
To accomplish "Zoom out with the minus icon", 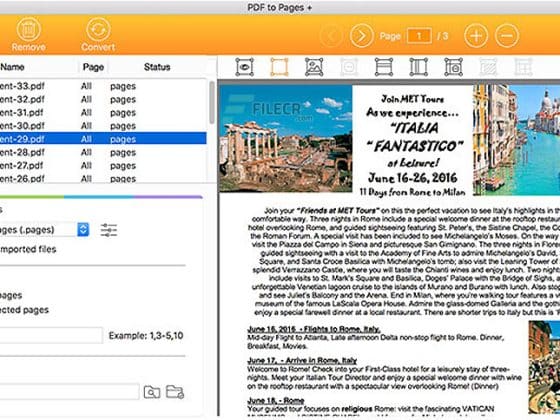I will (507, 36).
